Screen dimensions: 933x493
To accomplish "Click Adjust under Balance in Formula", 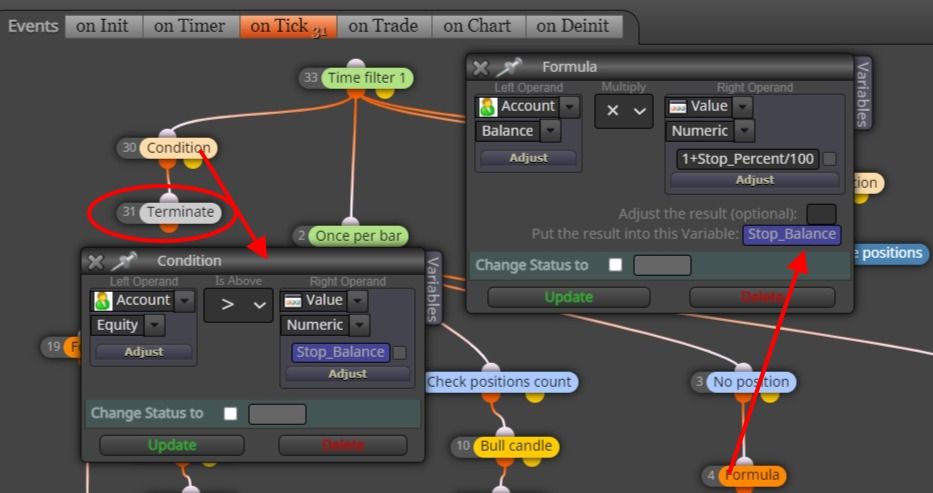I will pos(528,158).
